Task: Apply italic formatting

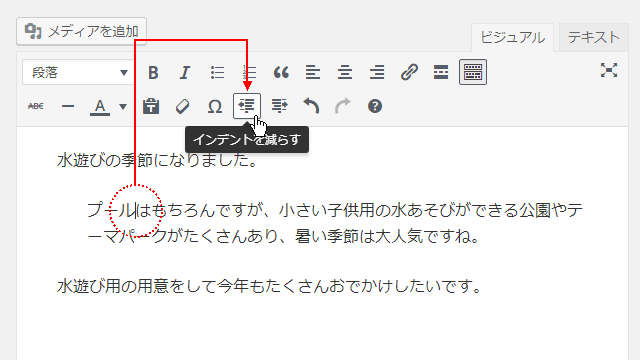Action: [x=185, y=73]
